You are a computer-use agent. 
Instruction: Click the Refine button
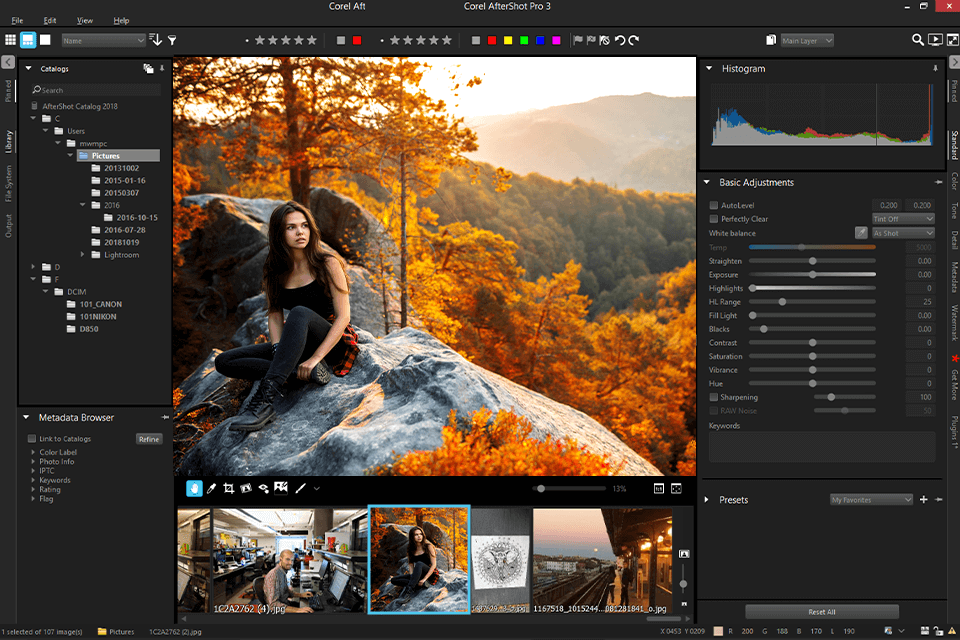[x=149, y=439]
